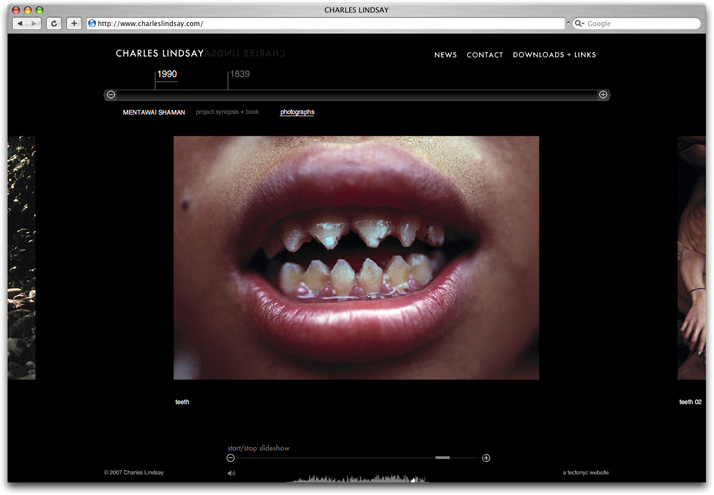Image resolution: width=714 pixels, height=495 pixels.
Task: Click the timeline minus zoom icon
Action: point(111,95)
